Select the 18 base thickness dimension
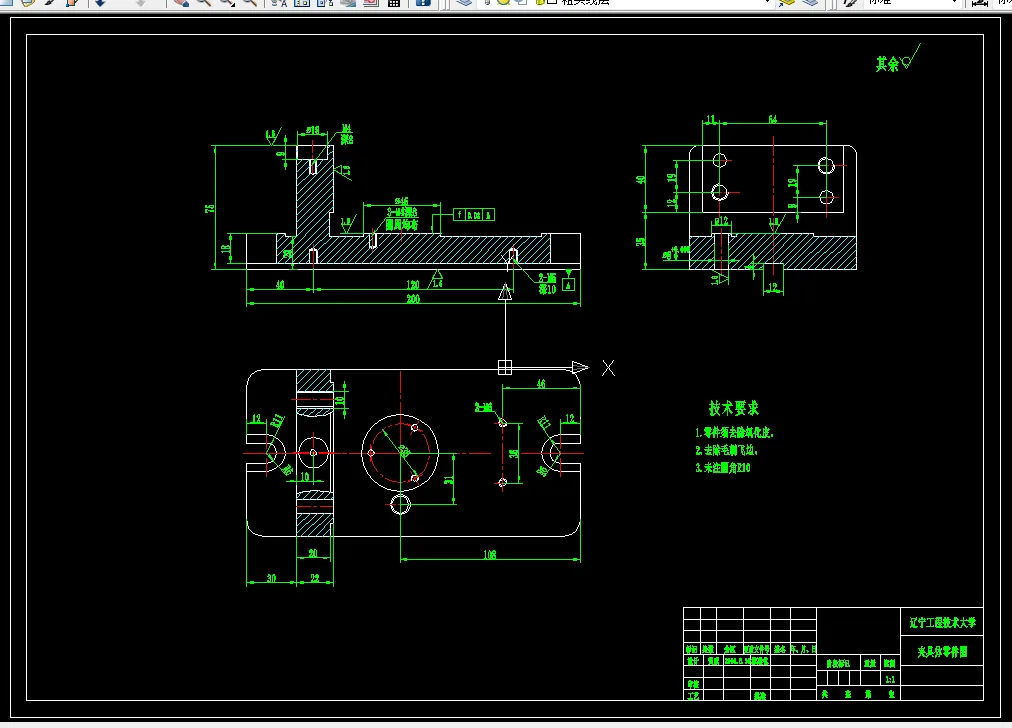1012x728 pixels. 226,248
